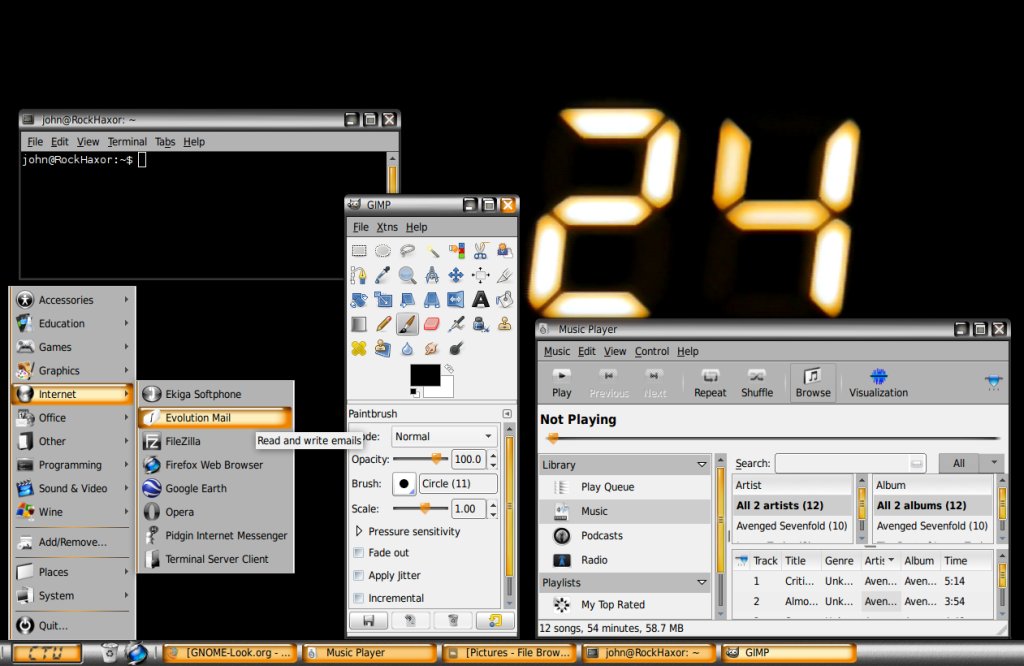
Task: Open dropdown arrow beside the All search button
Action: [x=993, y=463]
